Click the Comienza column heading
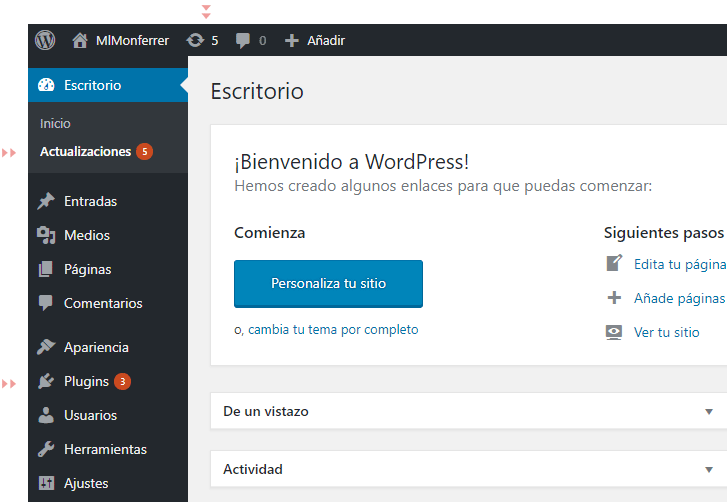The height and width of the screenshot is (502, 727). 269,233
